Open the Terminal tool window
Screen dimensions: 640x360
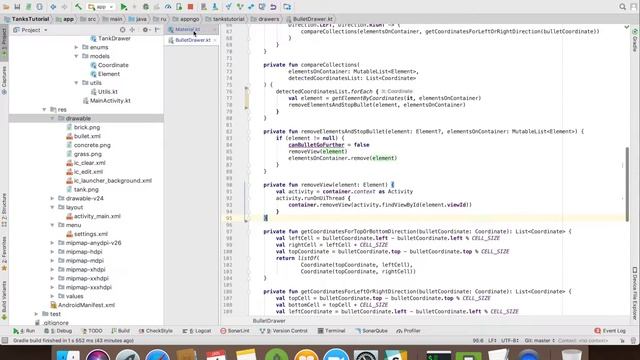tap(331, 331)
